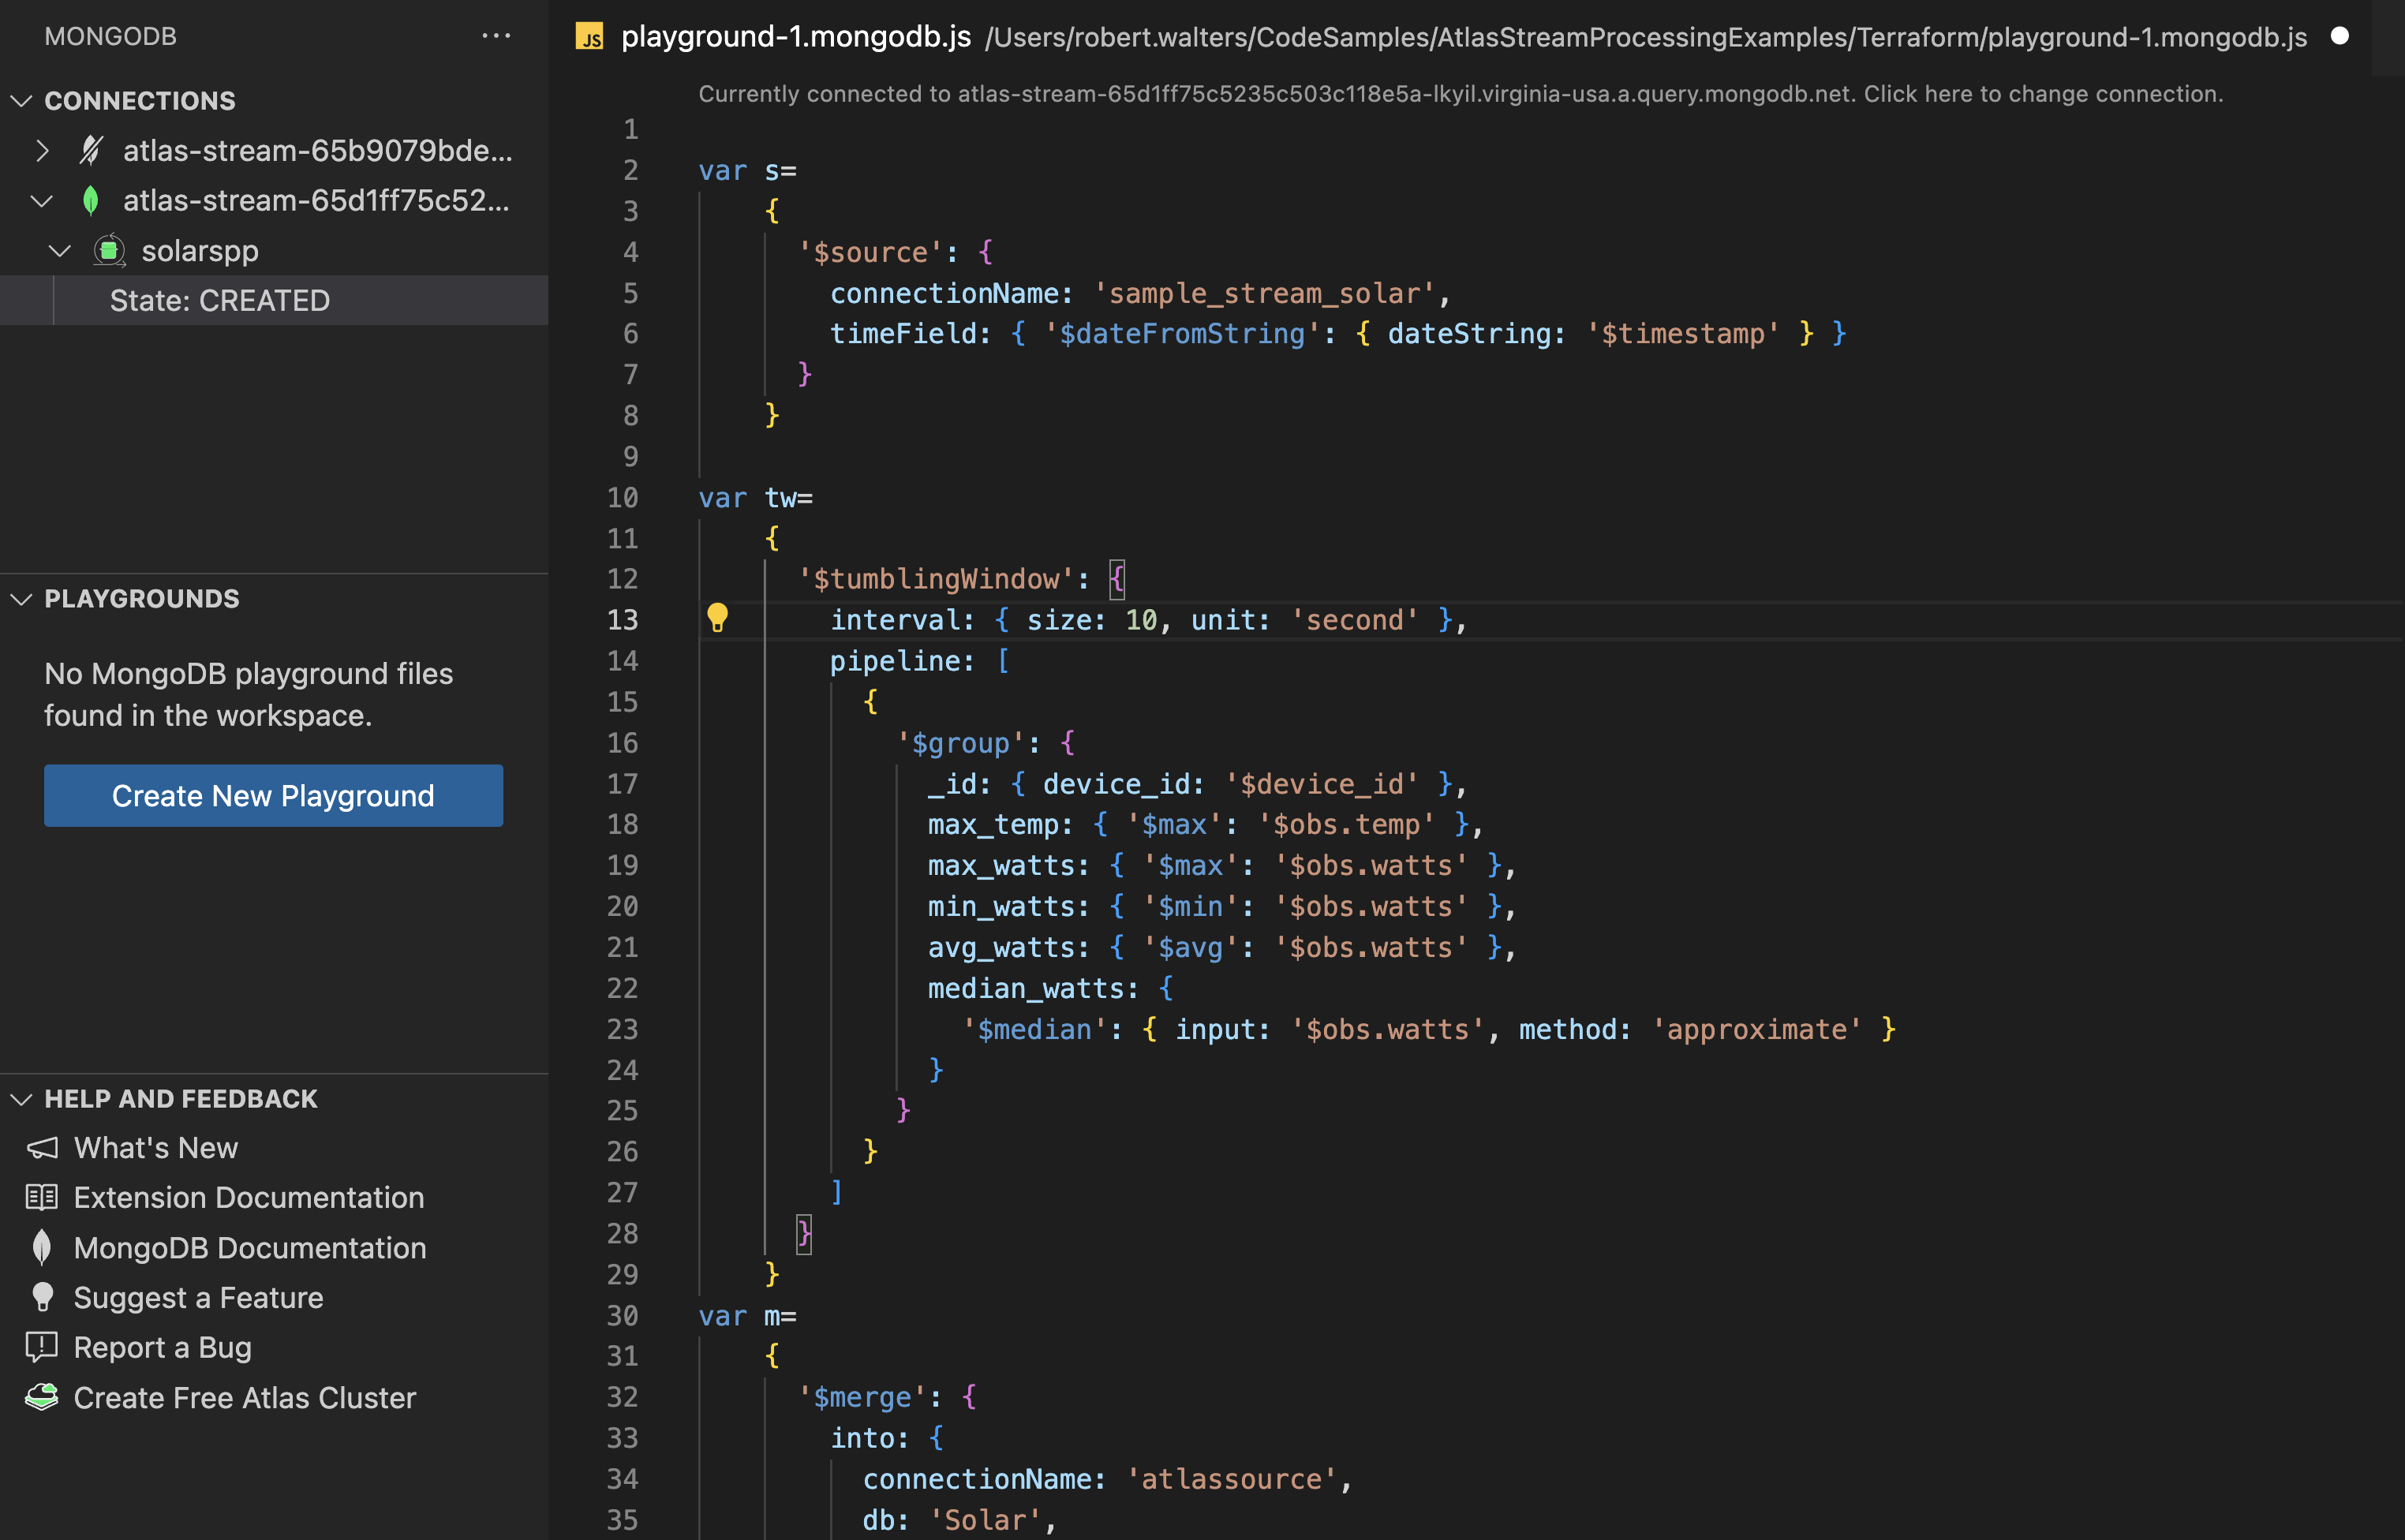Expand the atlas-stream-65b9079bde connection
The image size is (2405, 1540).
[42, 150]
